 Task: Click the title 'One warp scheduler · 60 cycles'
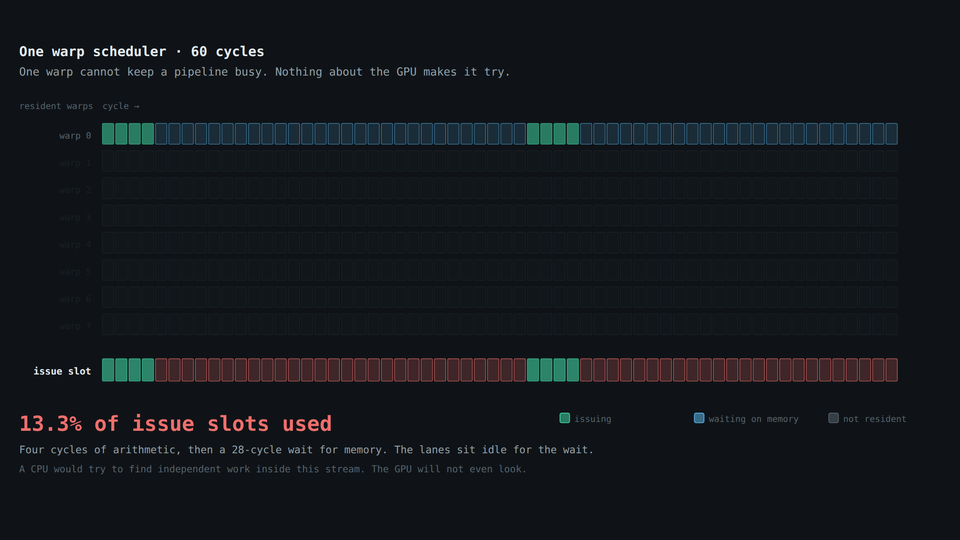tap(141, 51)
